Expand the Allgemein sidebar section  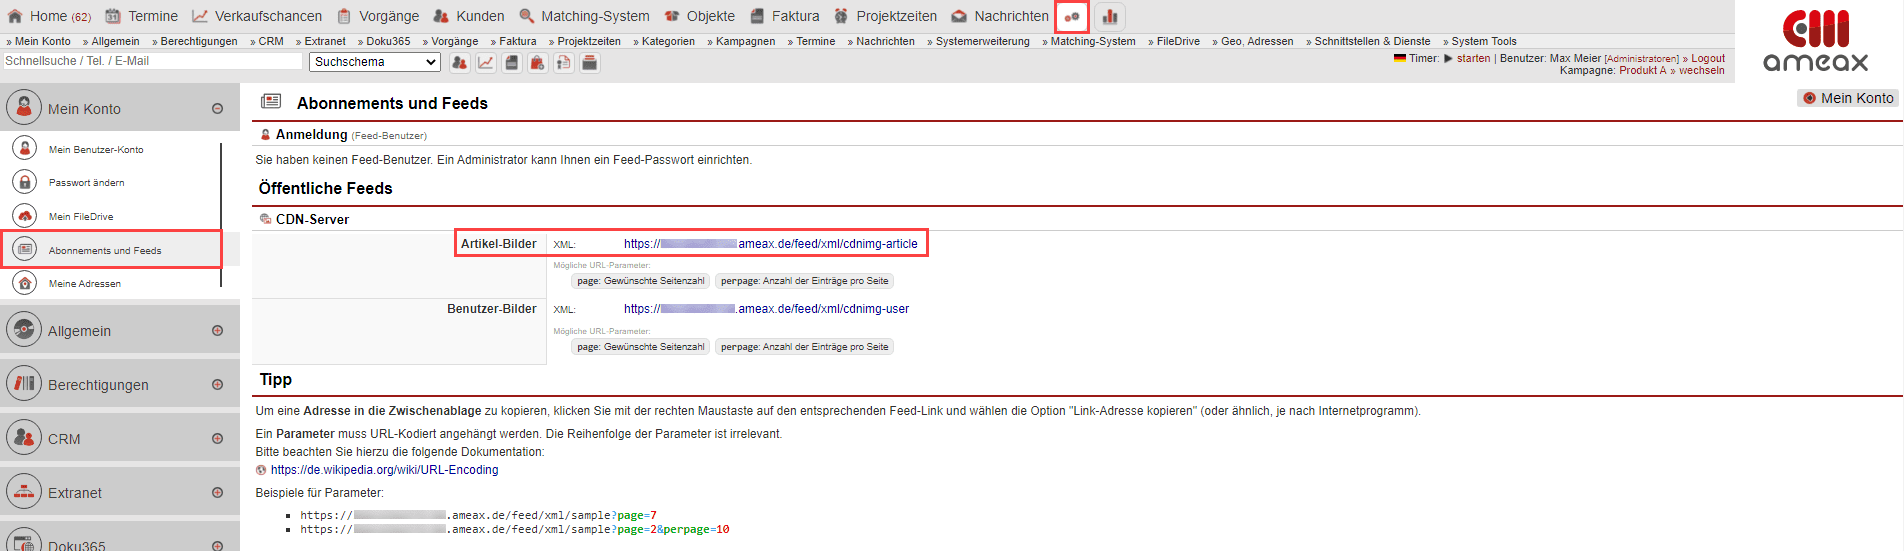tap(217, 331)
